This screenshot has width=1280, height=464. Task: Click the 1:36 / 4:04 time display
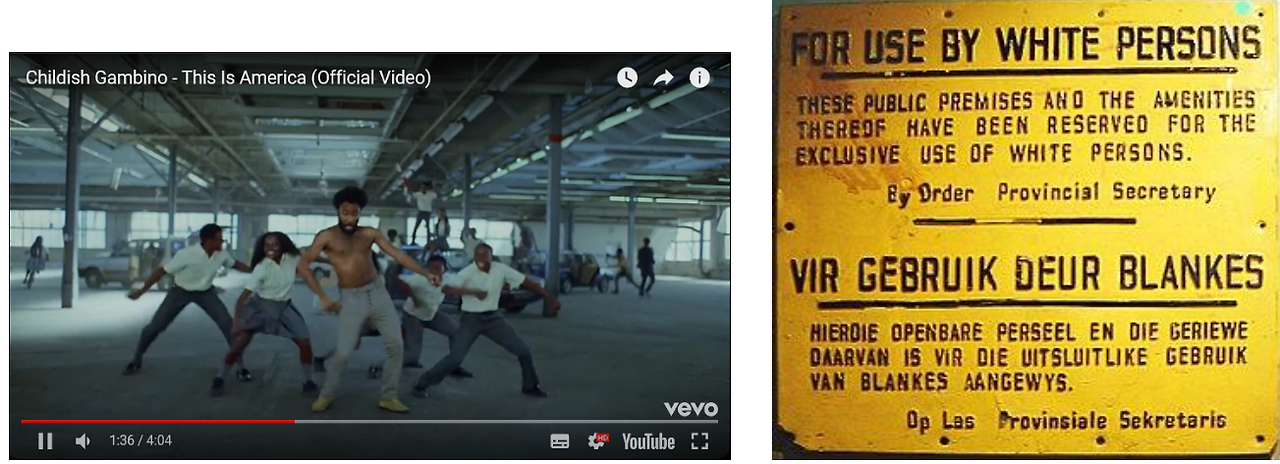tap(140, 441)
